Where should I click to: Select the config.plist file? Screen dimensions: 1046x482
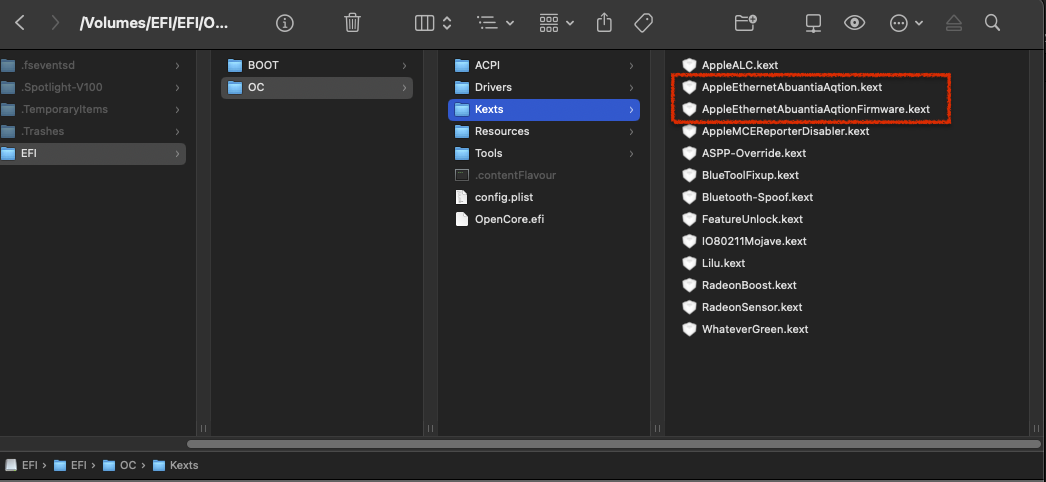[x=544, y=197]
